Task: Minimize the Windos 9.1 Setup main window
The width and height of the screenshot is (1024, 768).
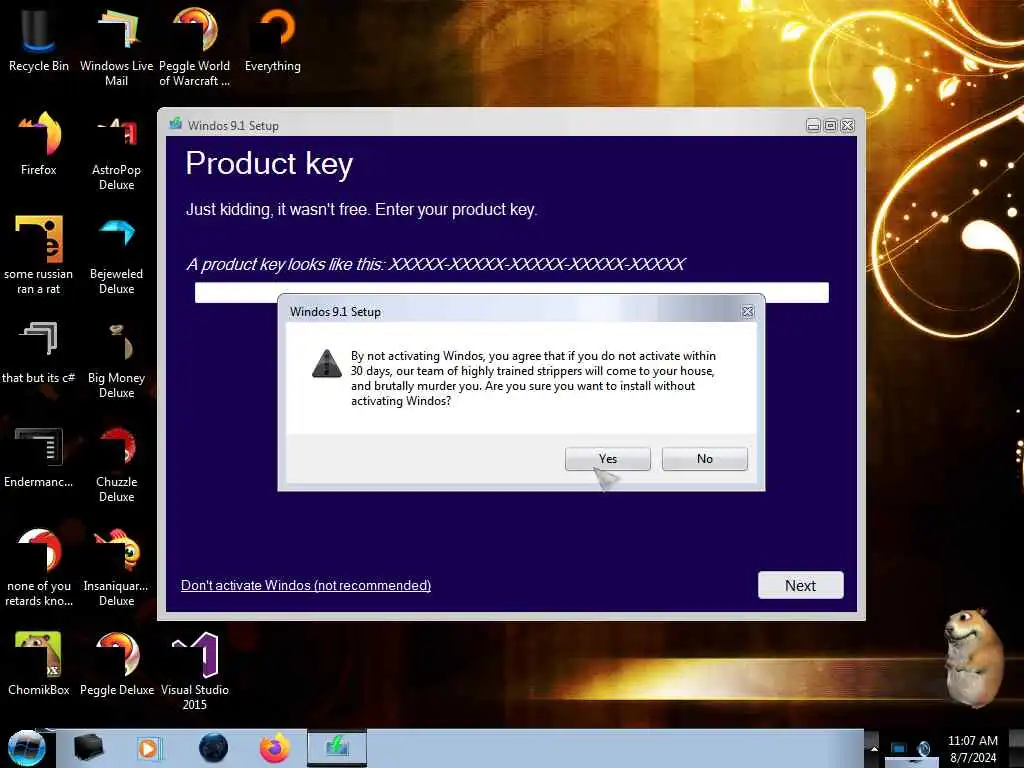Action: point(813,125)
